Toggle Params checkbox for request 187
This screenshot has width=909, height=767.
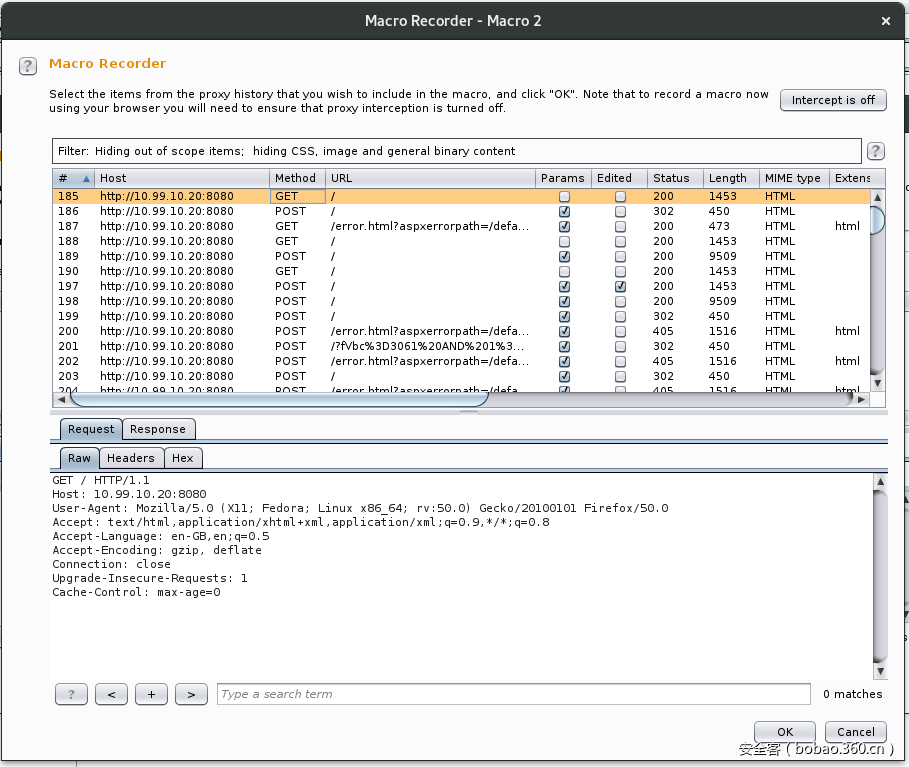pos(564,227)
